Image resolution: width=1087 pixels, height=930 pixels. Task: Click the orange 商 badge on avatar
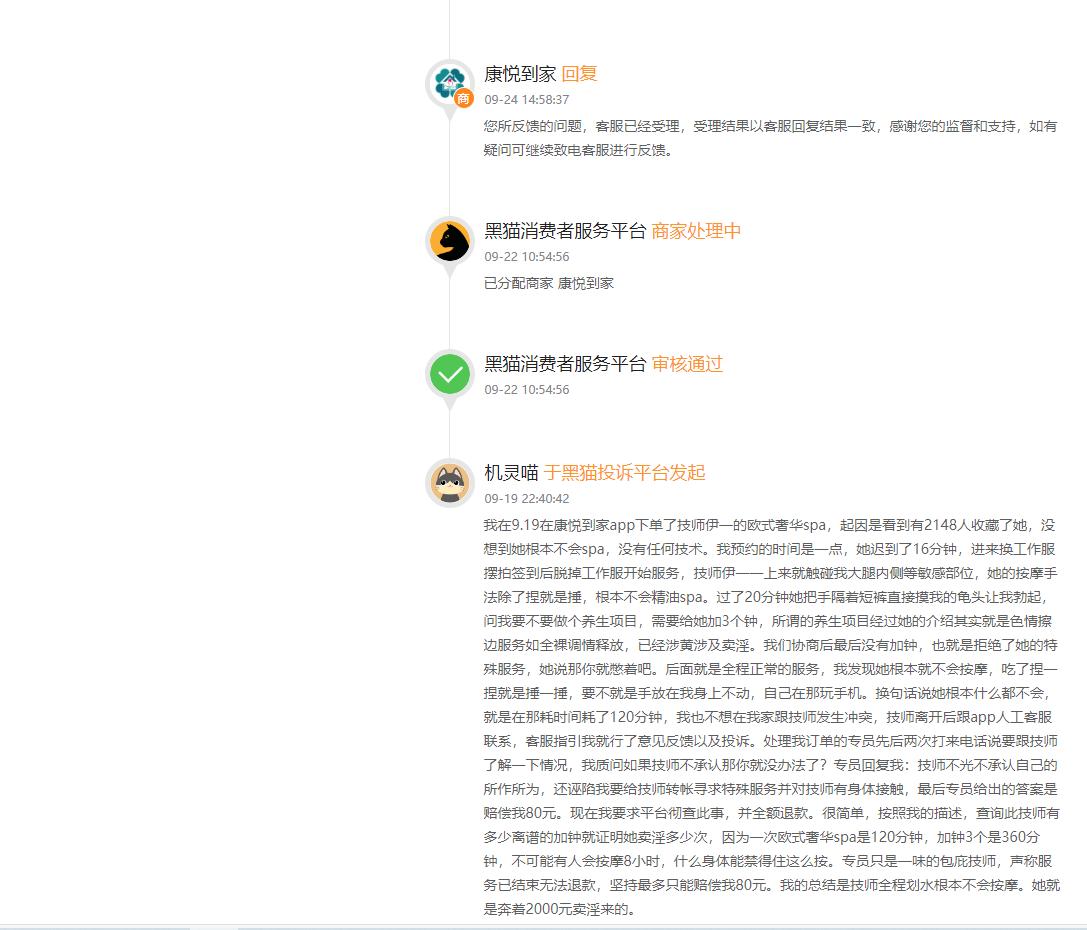coord(463,98)
